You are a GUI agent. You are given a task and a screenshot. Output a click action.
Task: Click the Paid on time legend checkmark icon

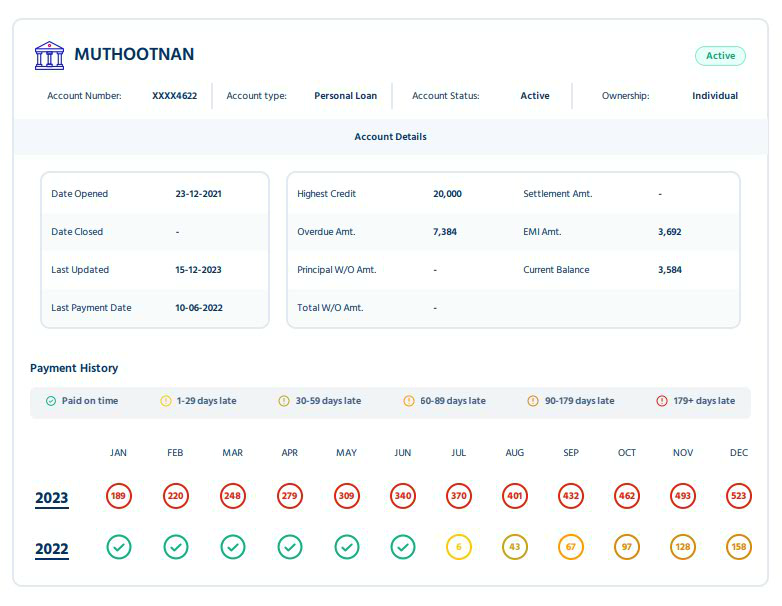(x=51, y=401)
